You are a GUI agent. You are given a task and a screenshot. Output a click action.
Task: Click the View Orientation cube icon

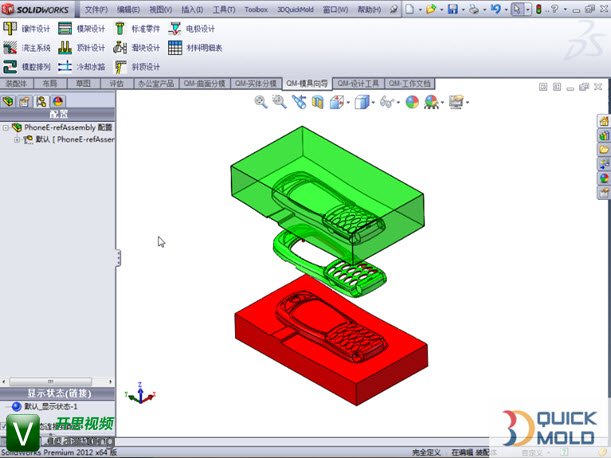coord(336,102)
